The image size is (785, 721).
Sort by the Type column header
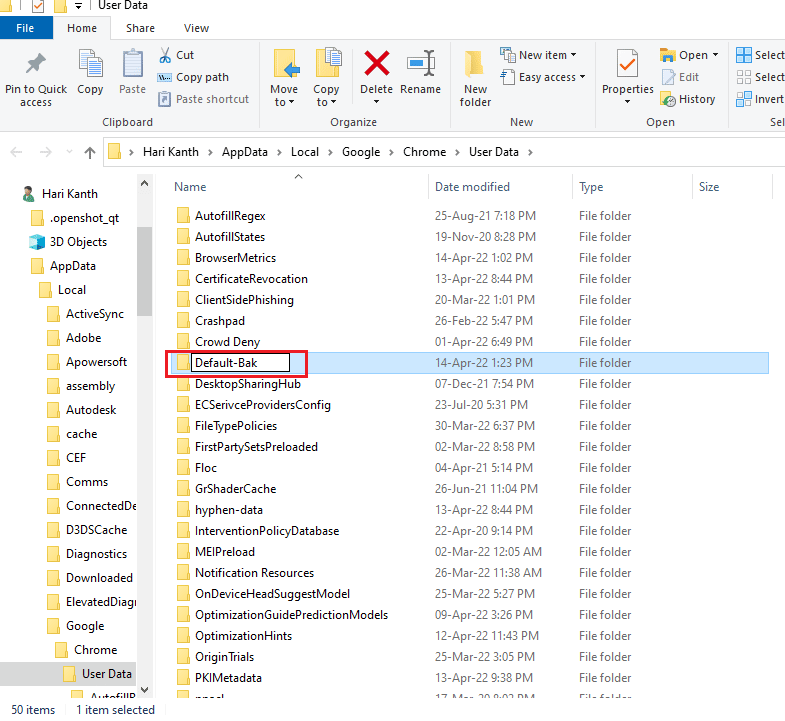point(591,187)
